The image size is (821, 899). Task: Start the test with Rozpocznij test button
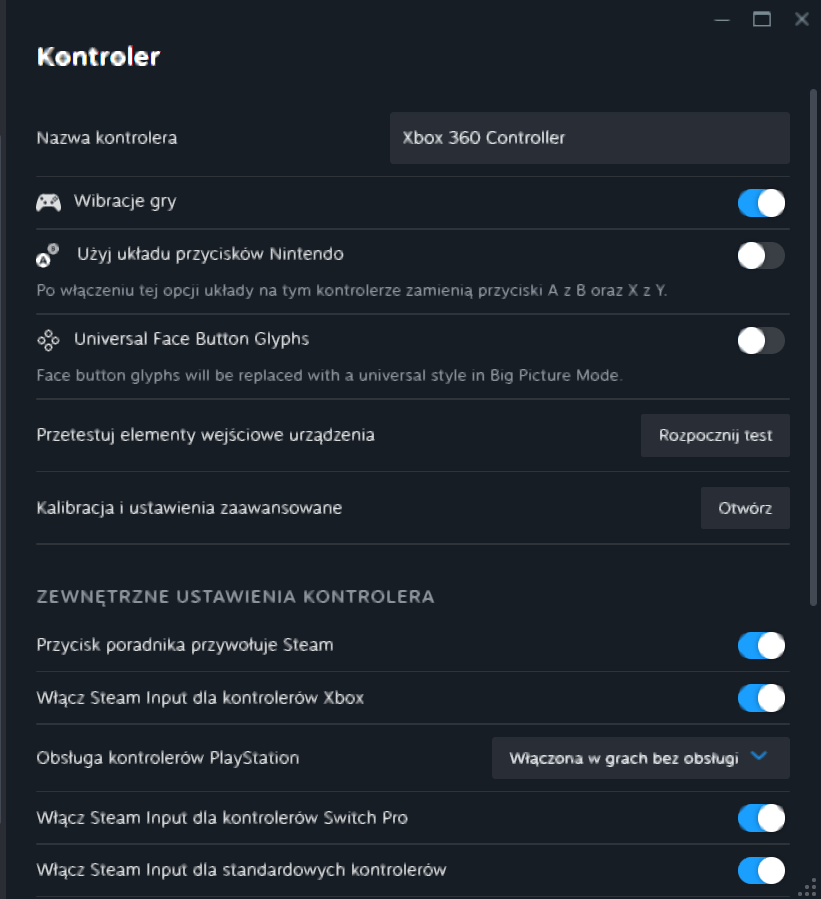point(715,435)
